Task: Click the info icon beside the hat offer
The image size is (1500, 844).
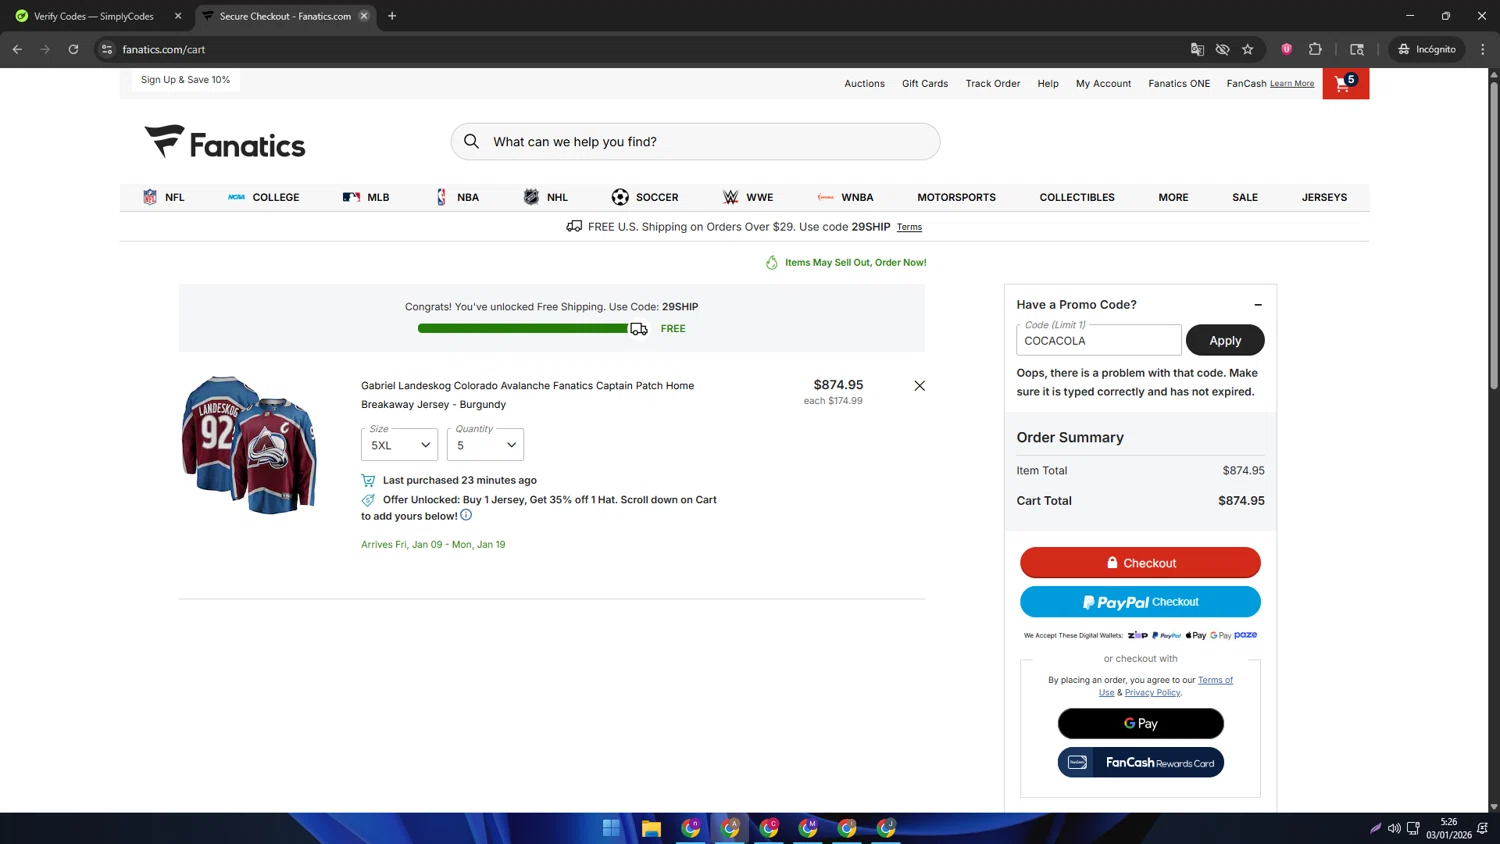Action: tap(466, 515)
